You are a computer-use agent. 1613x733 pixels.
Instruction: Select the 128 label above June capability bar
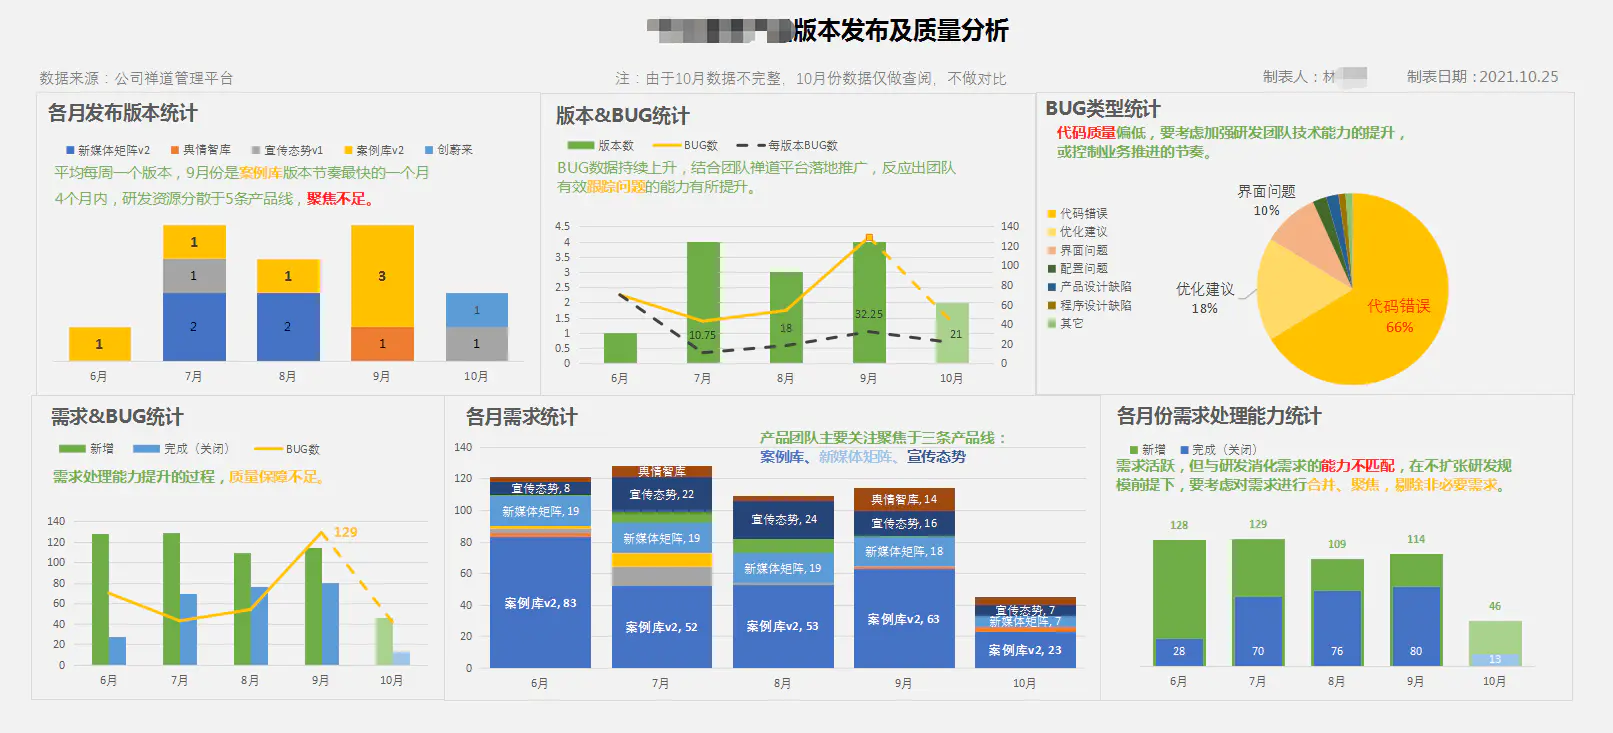click(x=1179, y=525)
